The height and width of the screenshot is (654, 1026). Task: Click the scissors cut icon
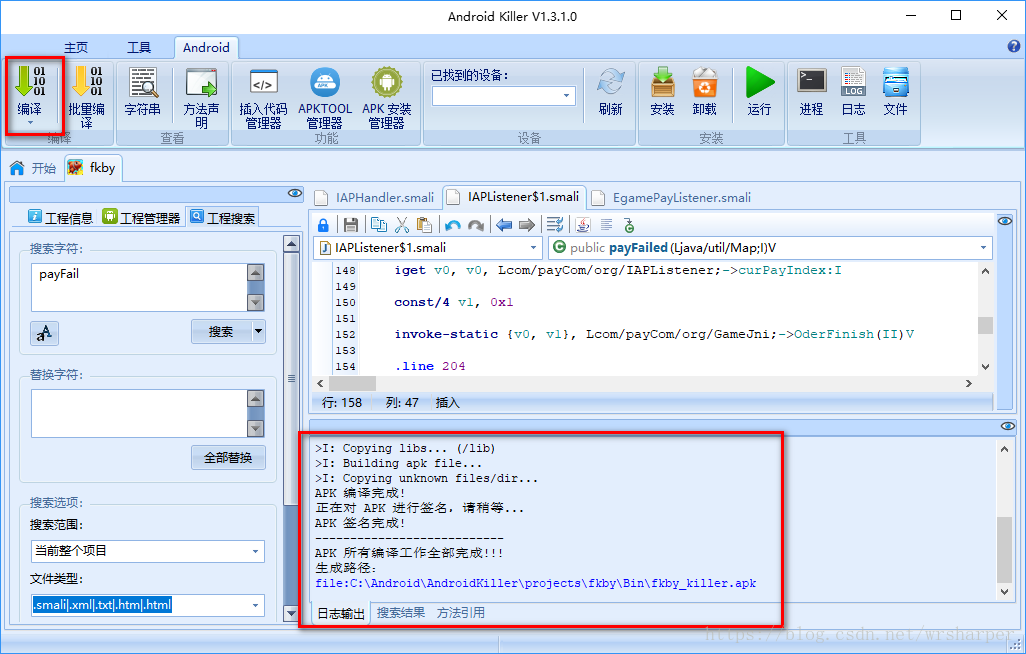click(402, 225)
